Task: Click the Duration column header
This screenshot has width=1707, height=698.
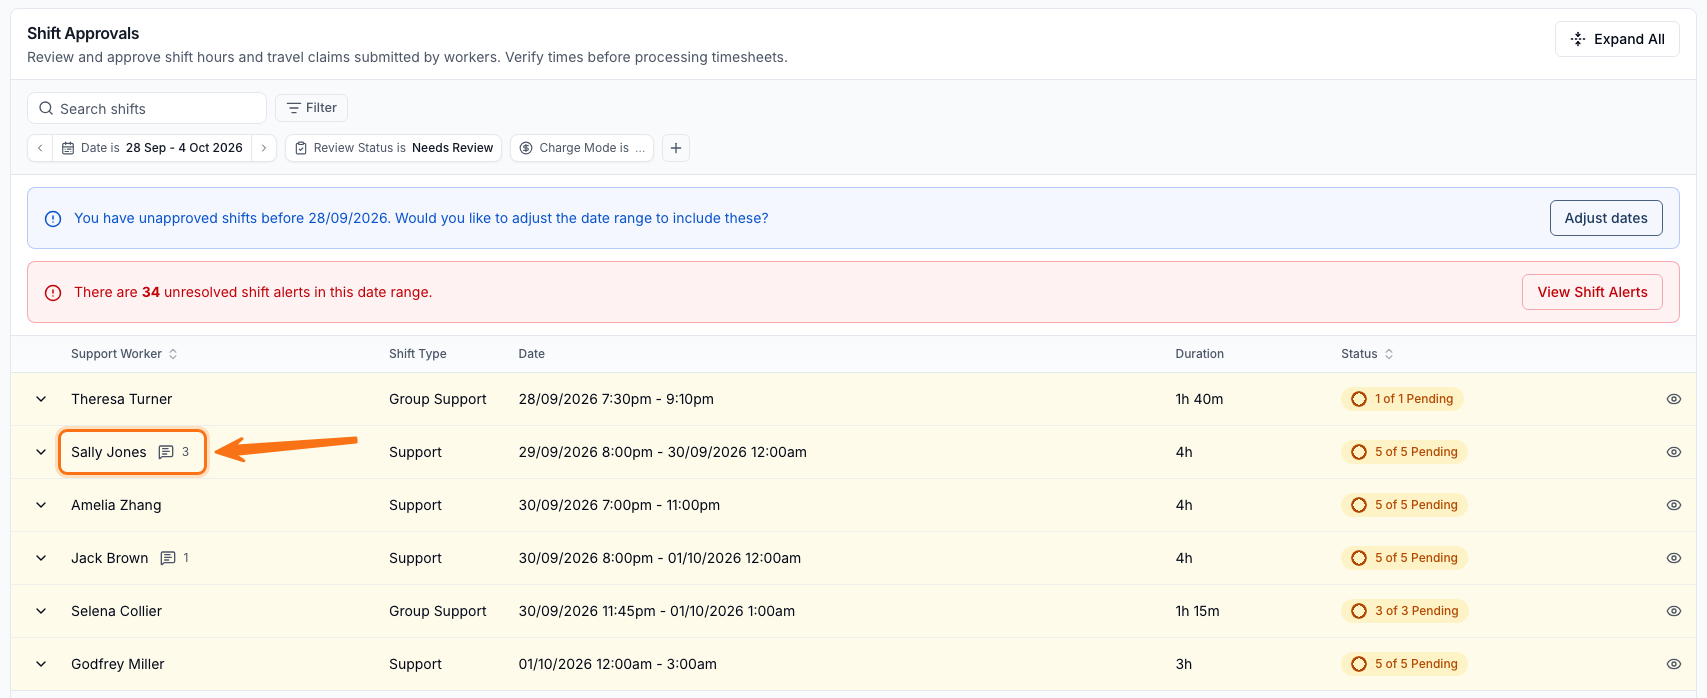Action: [1199, 354]
